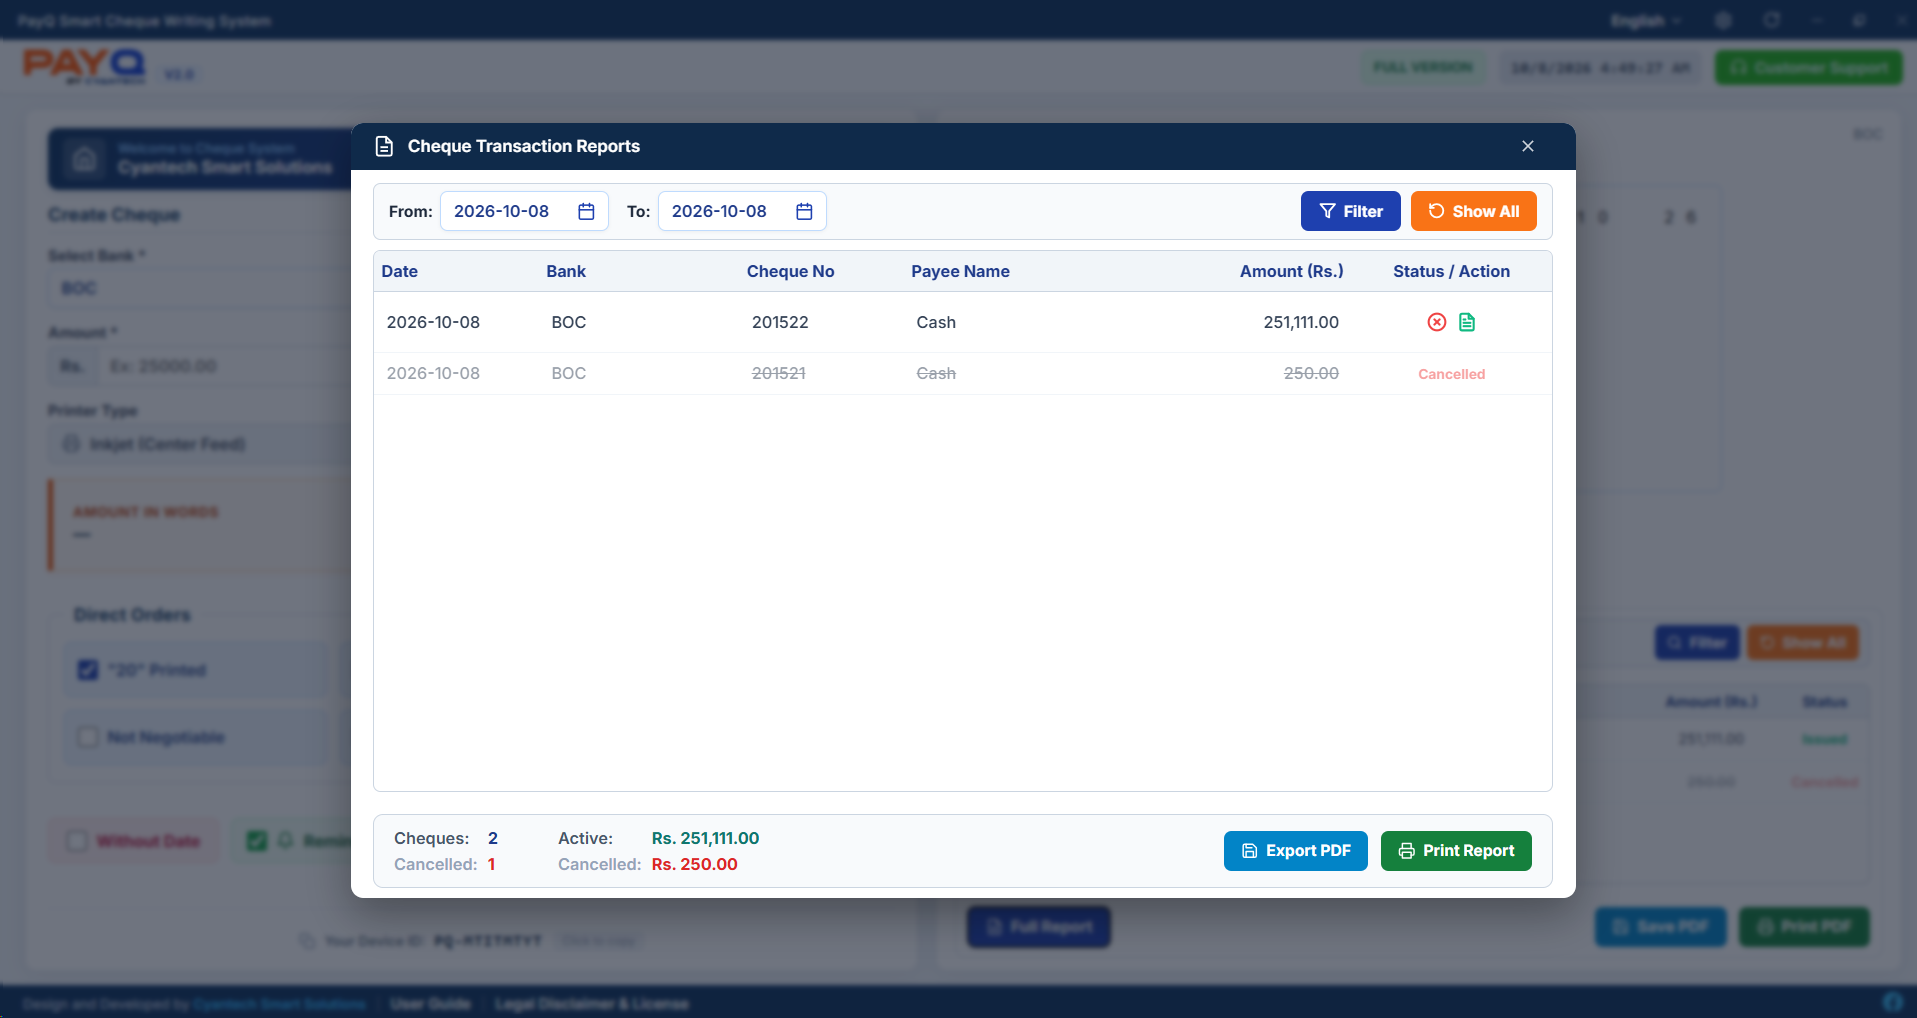Click the home icon in the welcome banner
1917x1018 pixels.
point(85,159)
